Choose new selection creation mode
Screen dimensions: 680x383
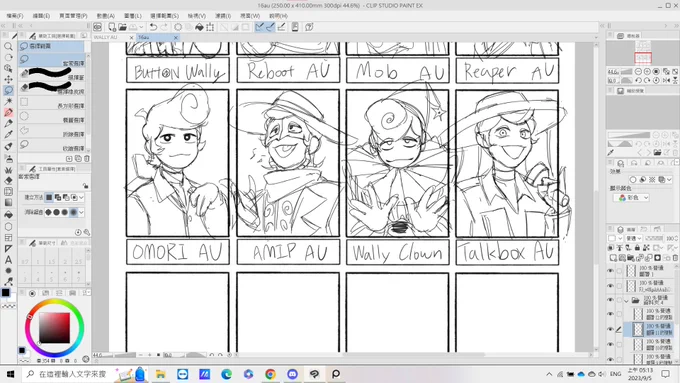point(49,197)
